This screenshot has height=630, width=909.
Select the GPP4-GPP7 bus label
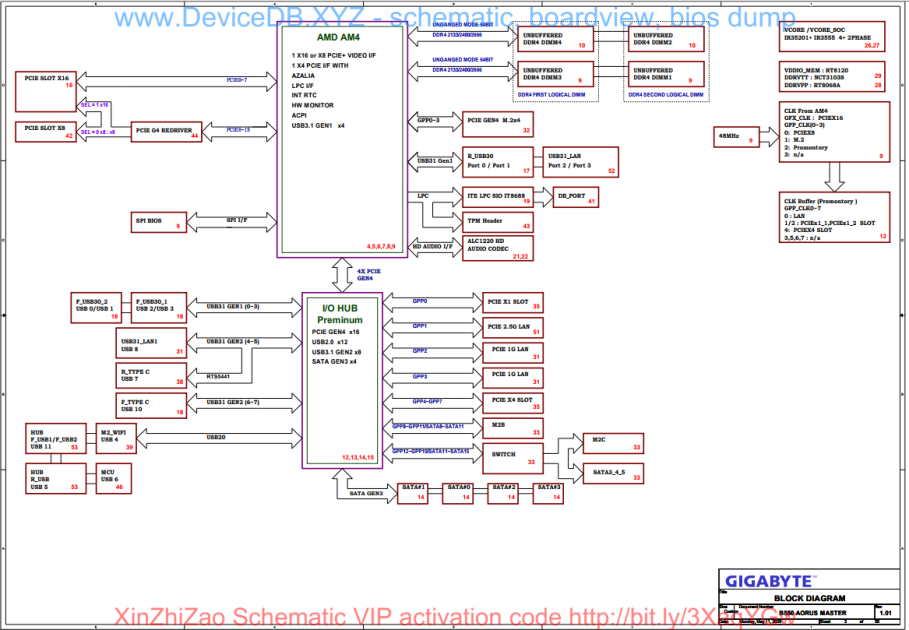pos(427,402)
